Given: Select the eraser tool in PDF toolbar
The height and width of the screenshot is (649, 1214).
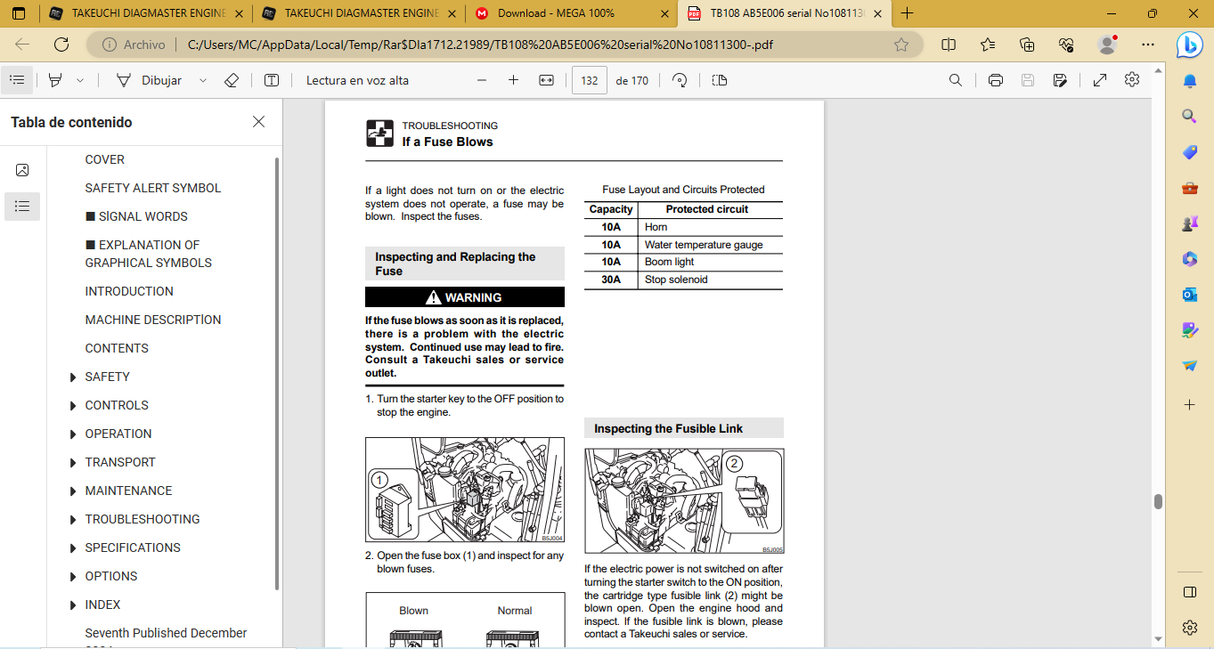Looking at the screenshot, I should [231, 80].
